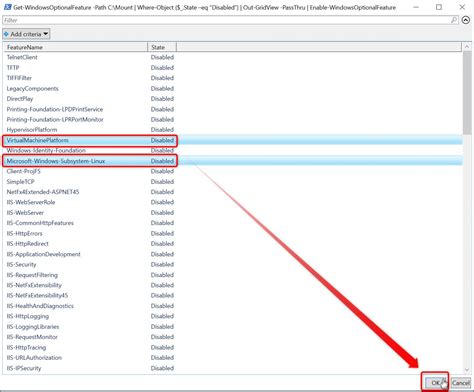Select the IIS-WebServerRole row
474x392 pixels.
[x=233, y=202]
